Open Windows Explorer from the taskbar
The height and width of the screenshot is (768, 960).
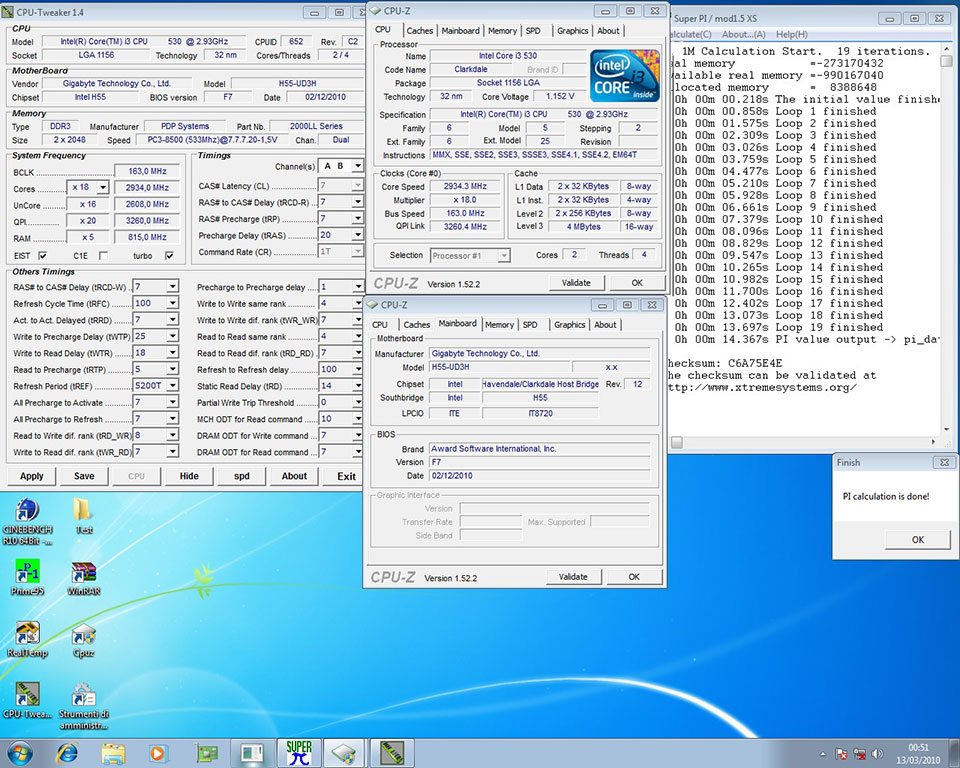pos(113,753)
